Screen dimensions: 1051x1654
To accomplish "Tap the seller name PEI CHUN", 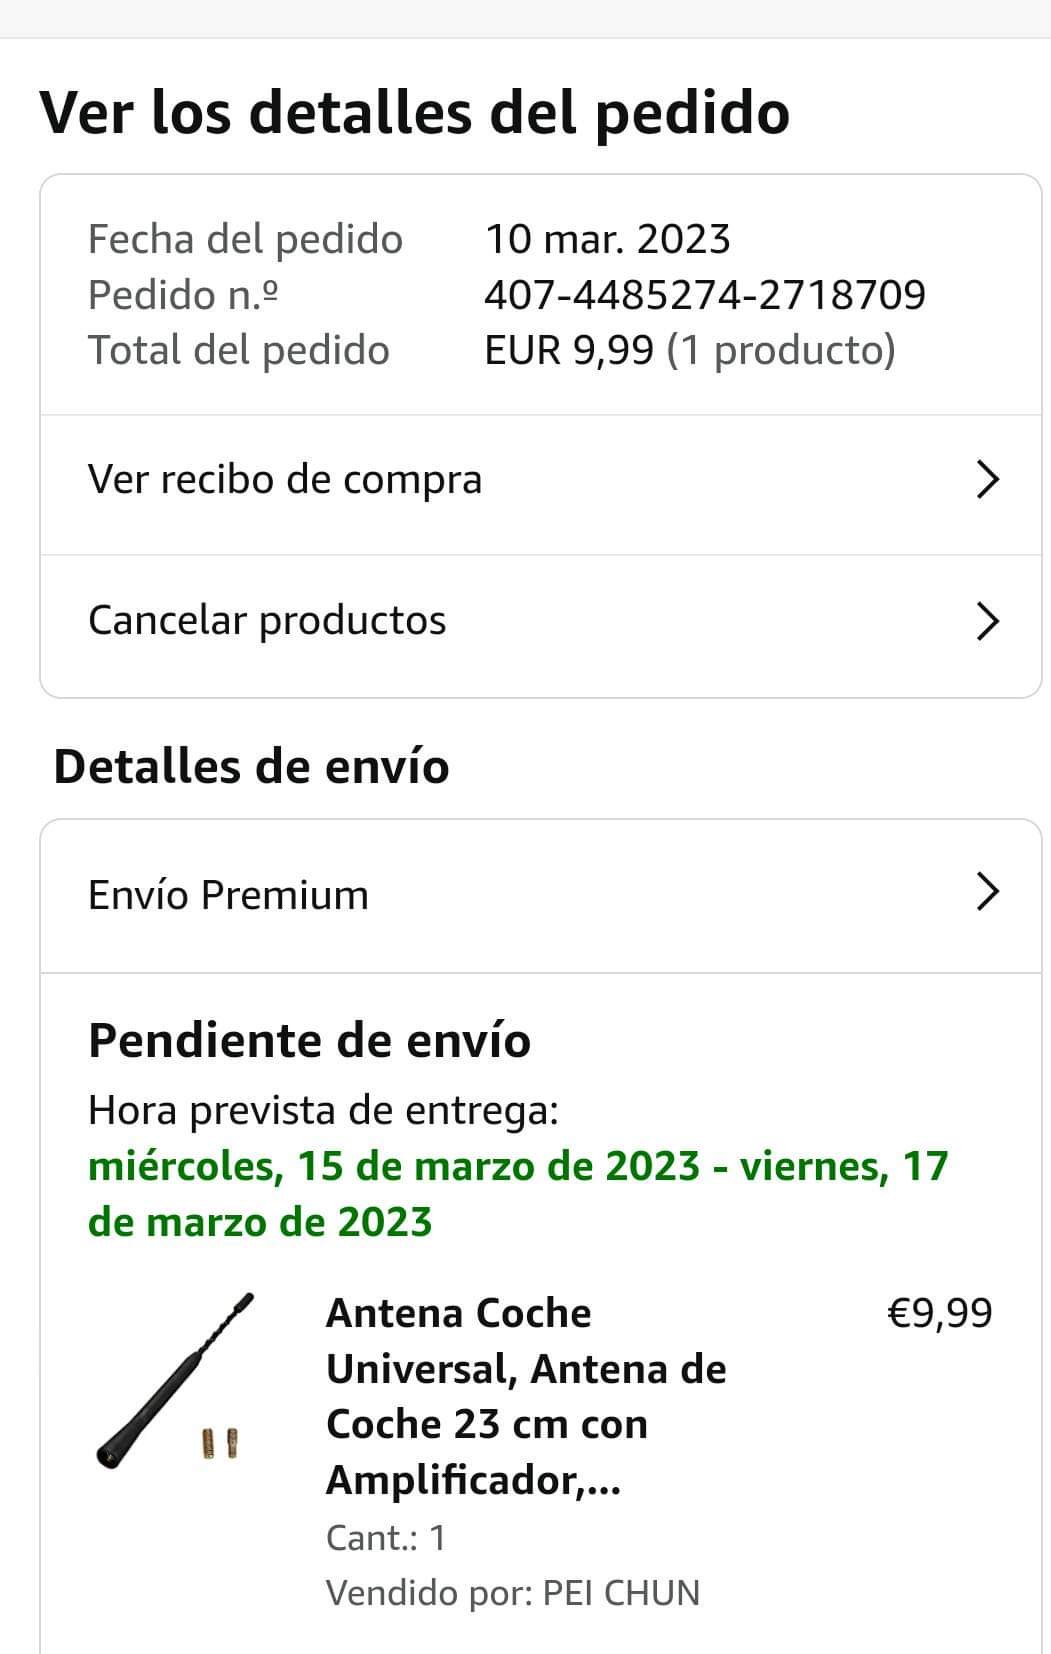I will click(x=620, y=1593).
